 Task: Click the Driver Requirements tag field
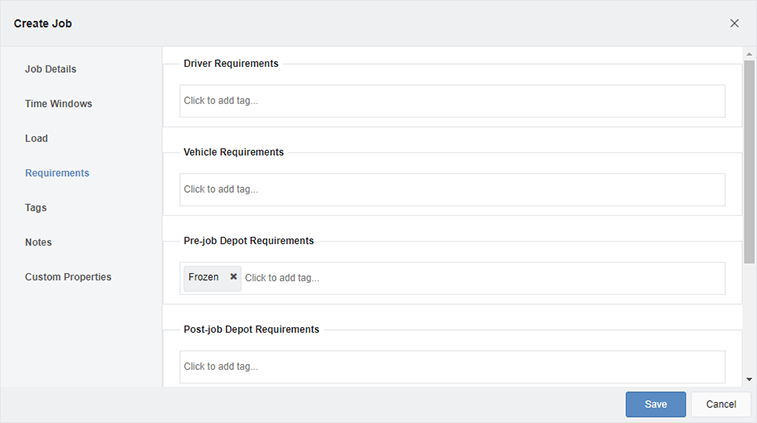(452, 101)
